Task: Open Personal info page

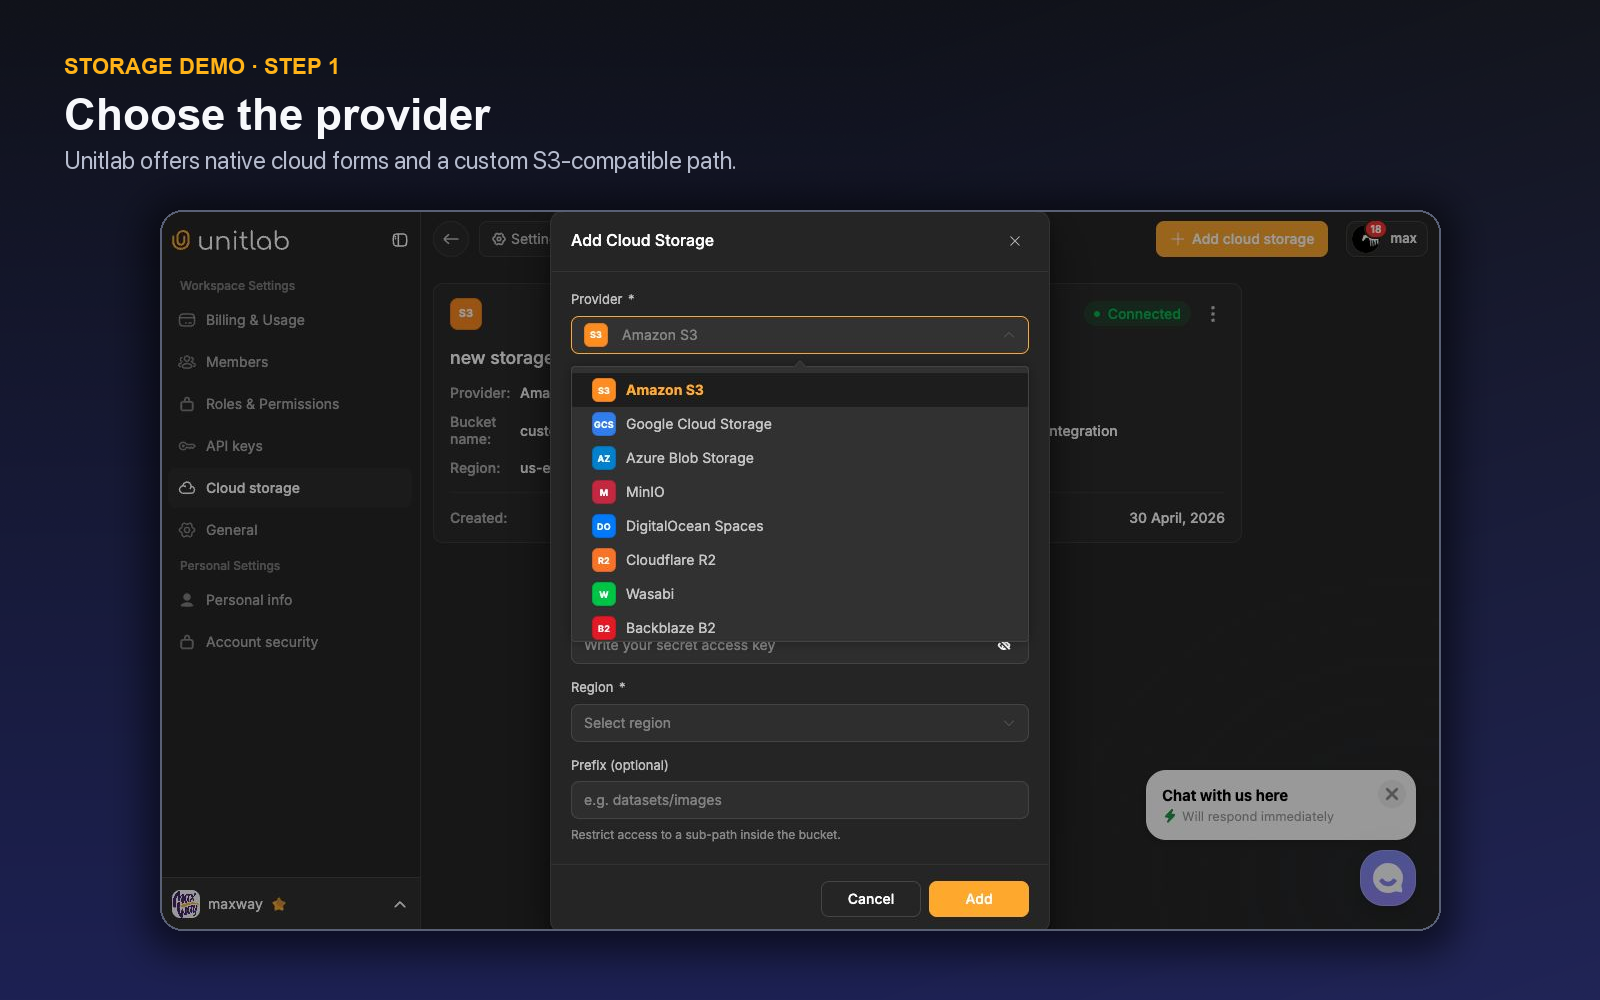Action: click(x=290, y=600)
